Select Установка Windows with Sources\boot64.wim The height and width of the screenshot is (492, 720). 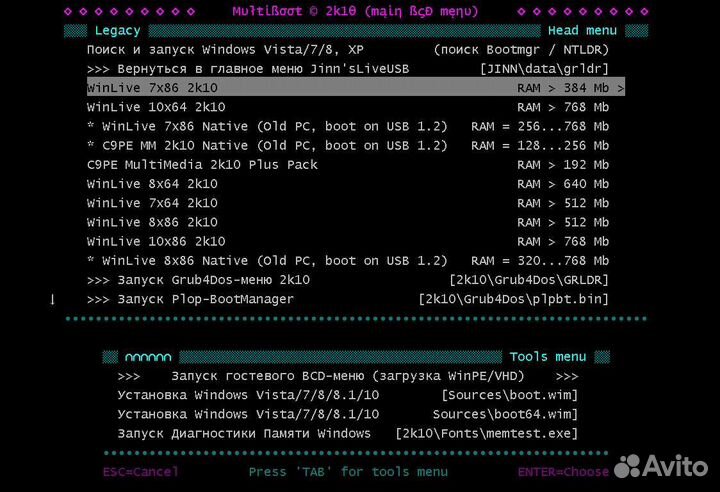click(348, 414)
